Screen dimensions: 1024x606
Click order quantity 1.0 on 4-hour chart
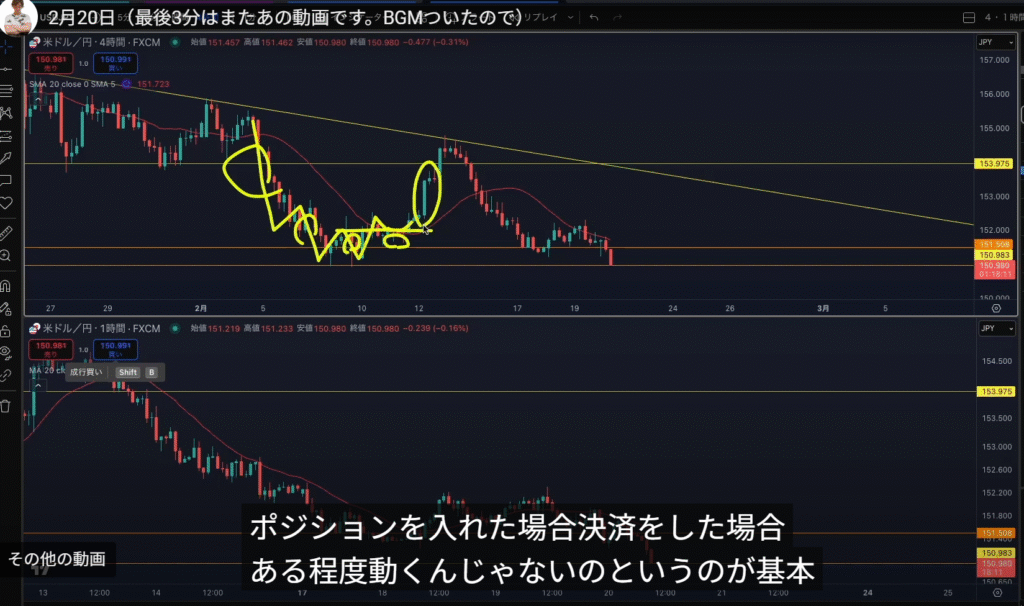pyautogui.click(x=84, y=63)
